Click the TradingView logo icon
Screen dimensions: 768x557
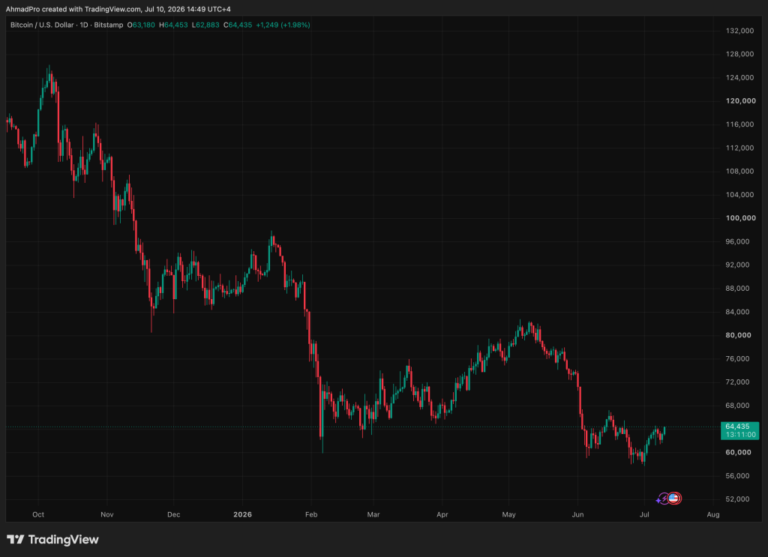point(15,539)
